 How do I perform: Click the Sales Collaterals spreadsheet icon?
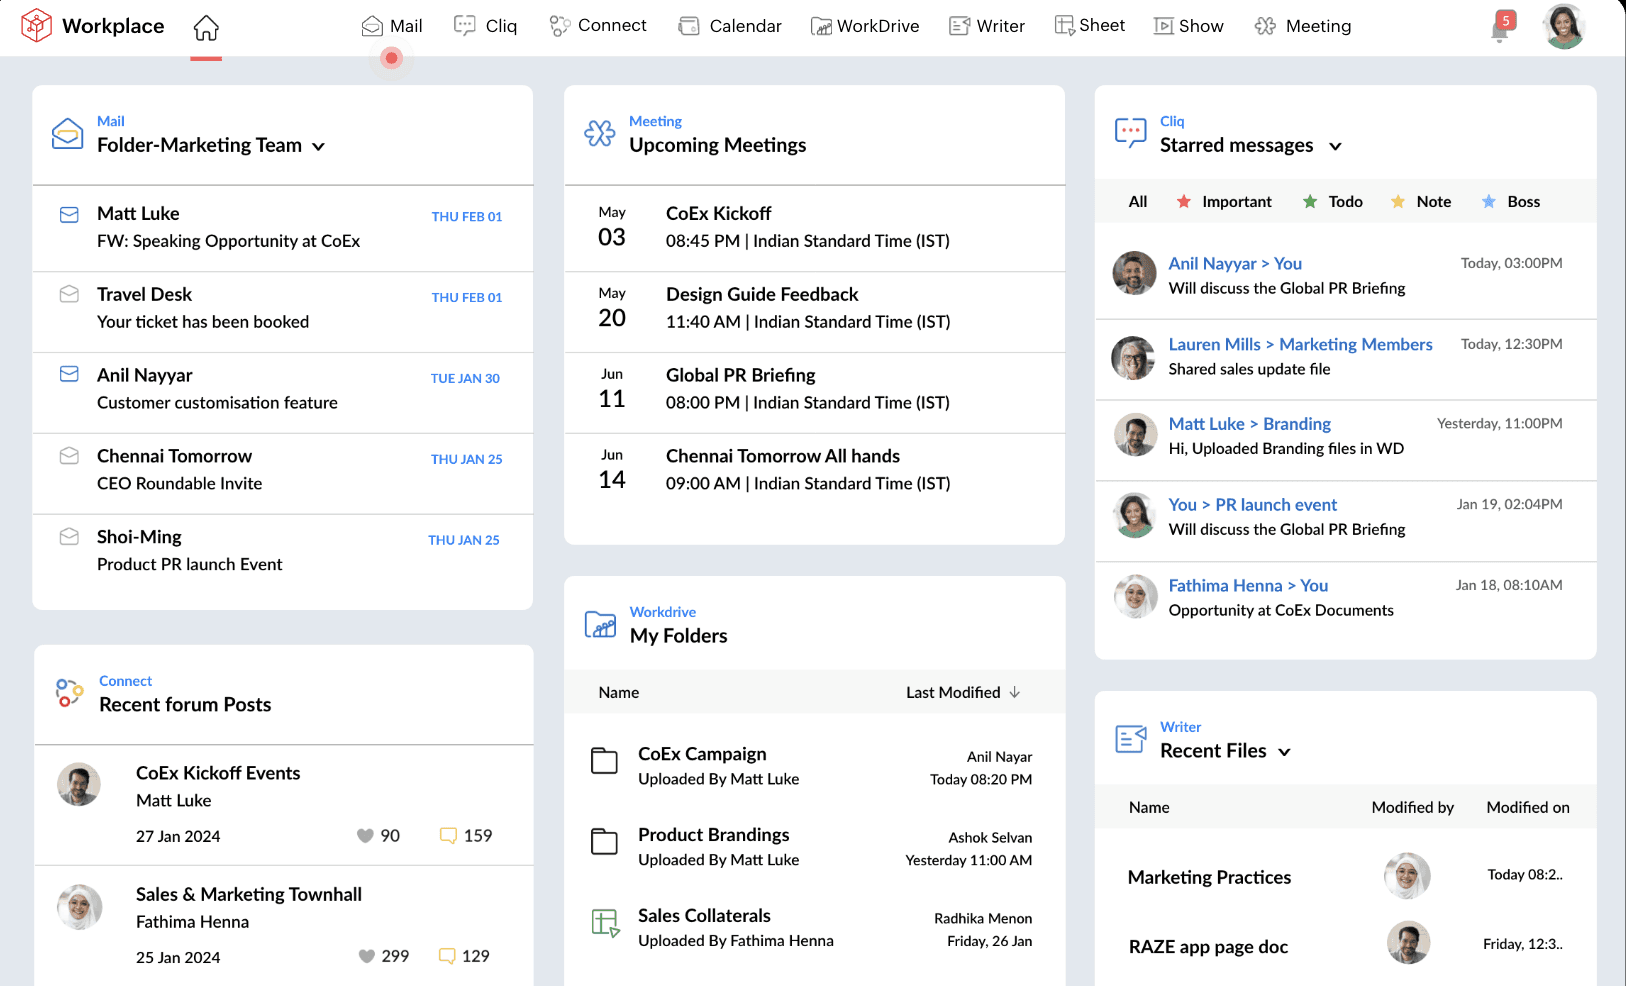(605, 922)
